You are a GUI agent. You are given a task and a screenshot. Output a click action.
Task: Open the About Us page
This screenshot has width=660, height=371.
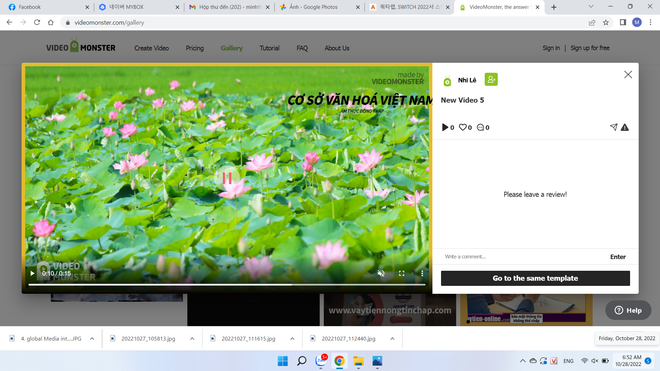(337, 48)
